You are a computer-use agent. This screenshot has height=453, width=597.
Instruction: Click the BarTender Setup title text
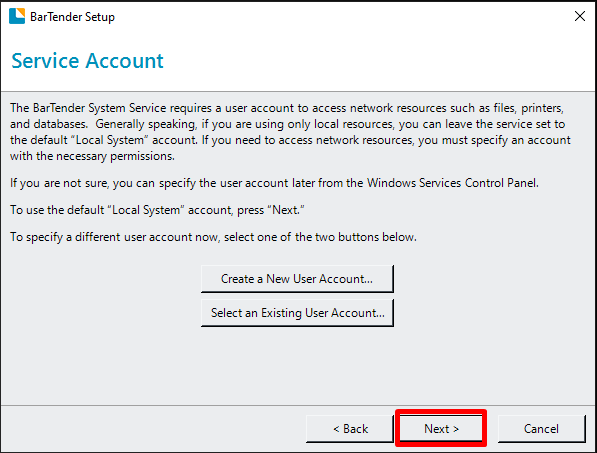click(72, 17)
